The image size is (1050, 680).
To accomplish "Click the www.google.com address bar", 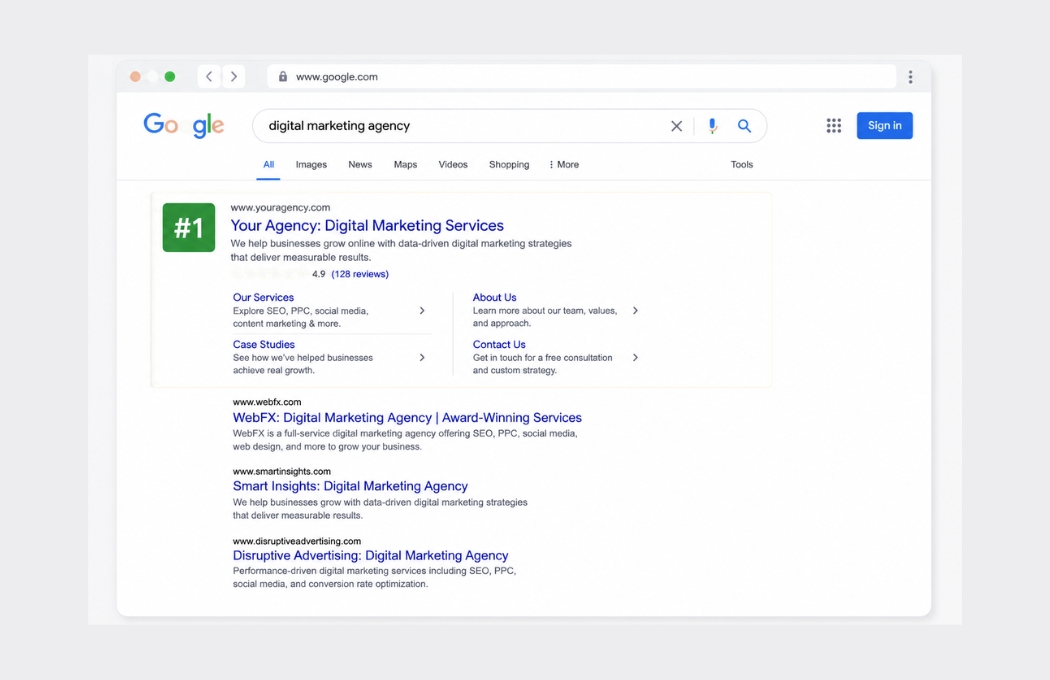I will coord(581,76).
